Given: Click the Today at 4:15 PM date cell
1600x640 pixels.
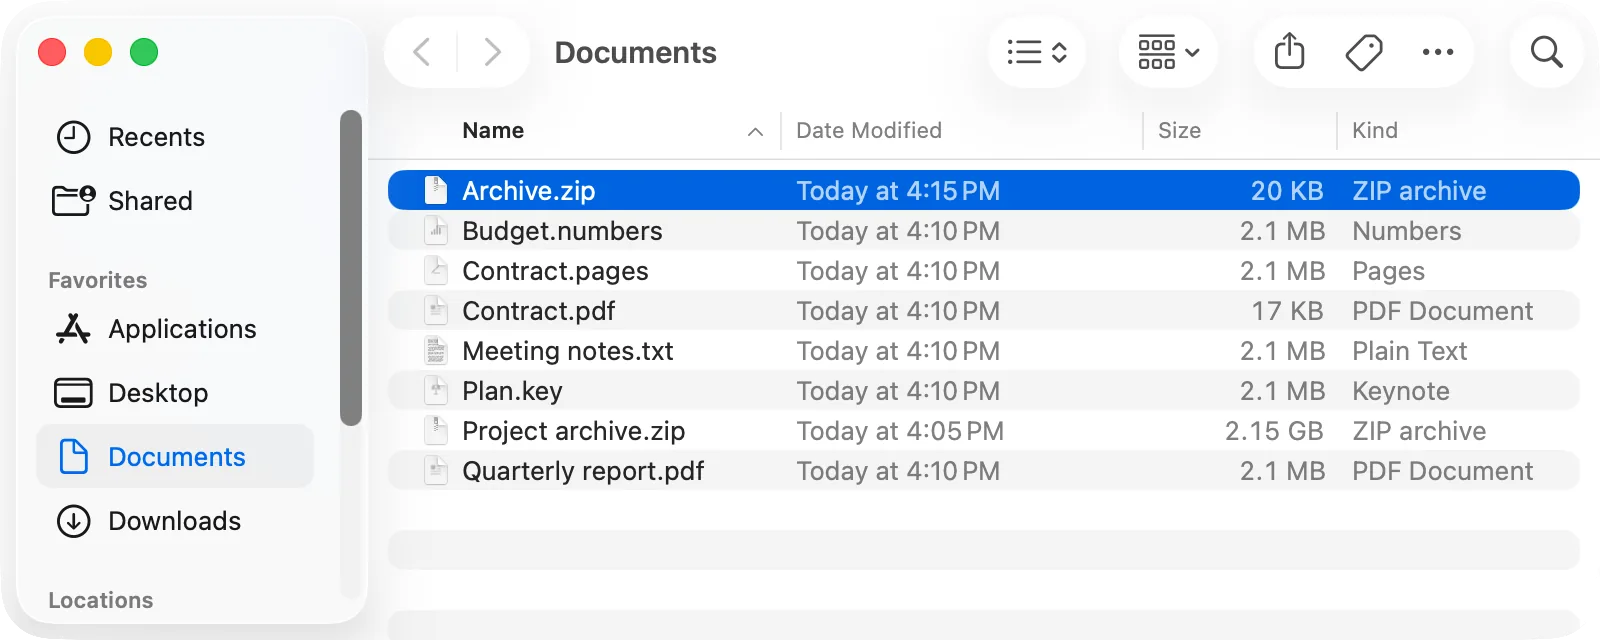Looking at the screenshot, I should point(898,191).
